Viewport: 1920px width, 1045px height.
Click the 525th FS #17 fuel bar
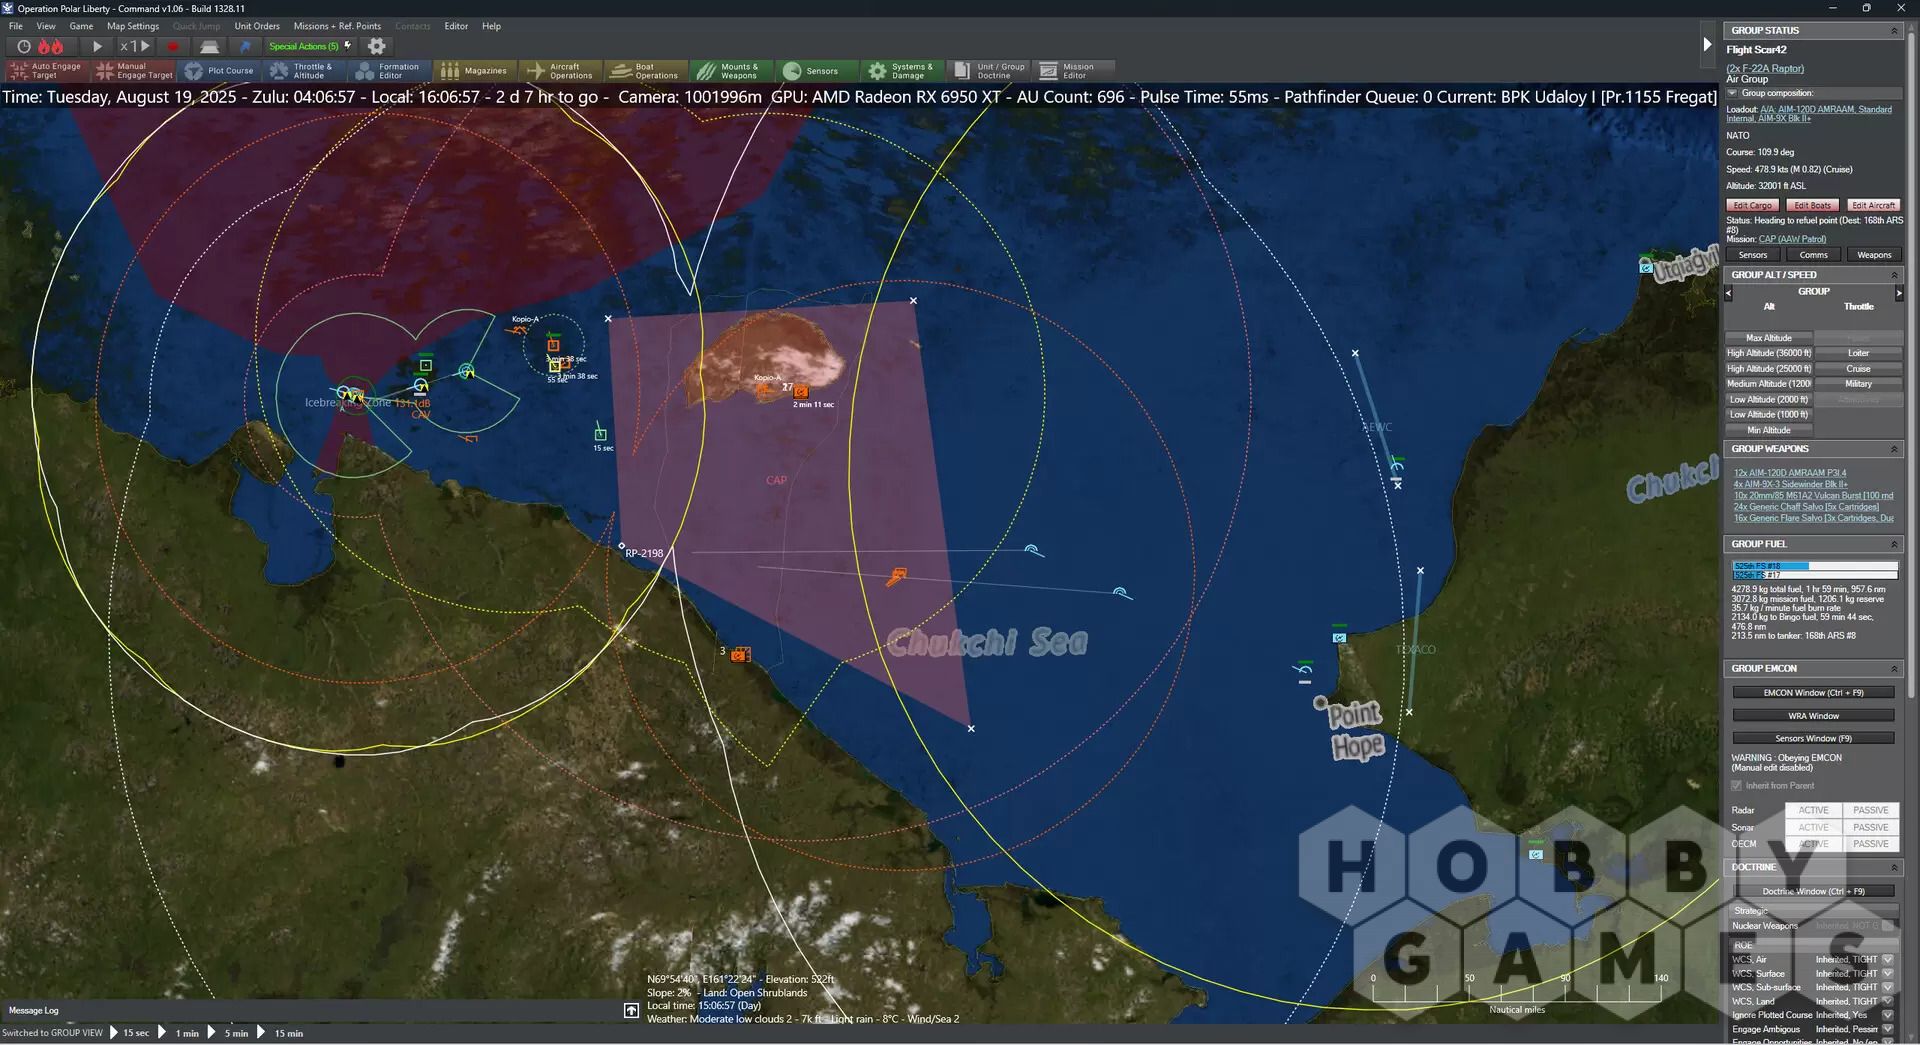pyautogui.click(x=1815, y=575)
